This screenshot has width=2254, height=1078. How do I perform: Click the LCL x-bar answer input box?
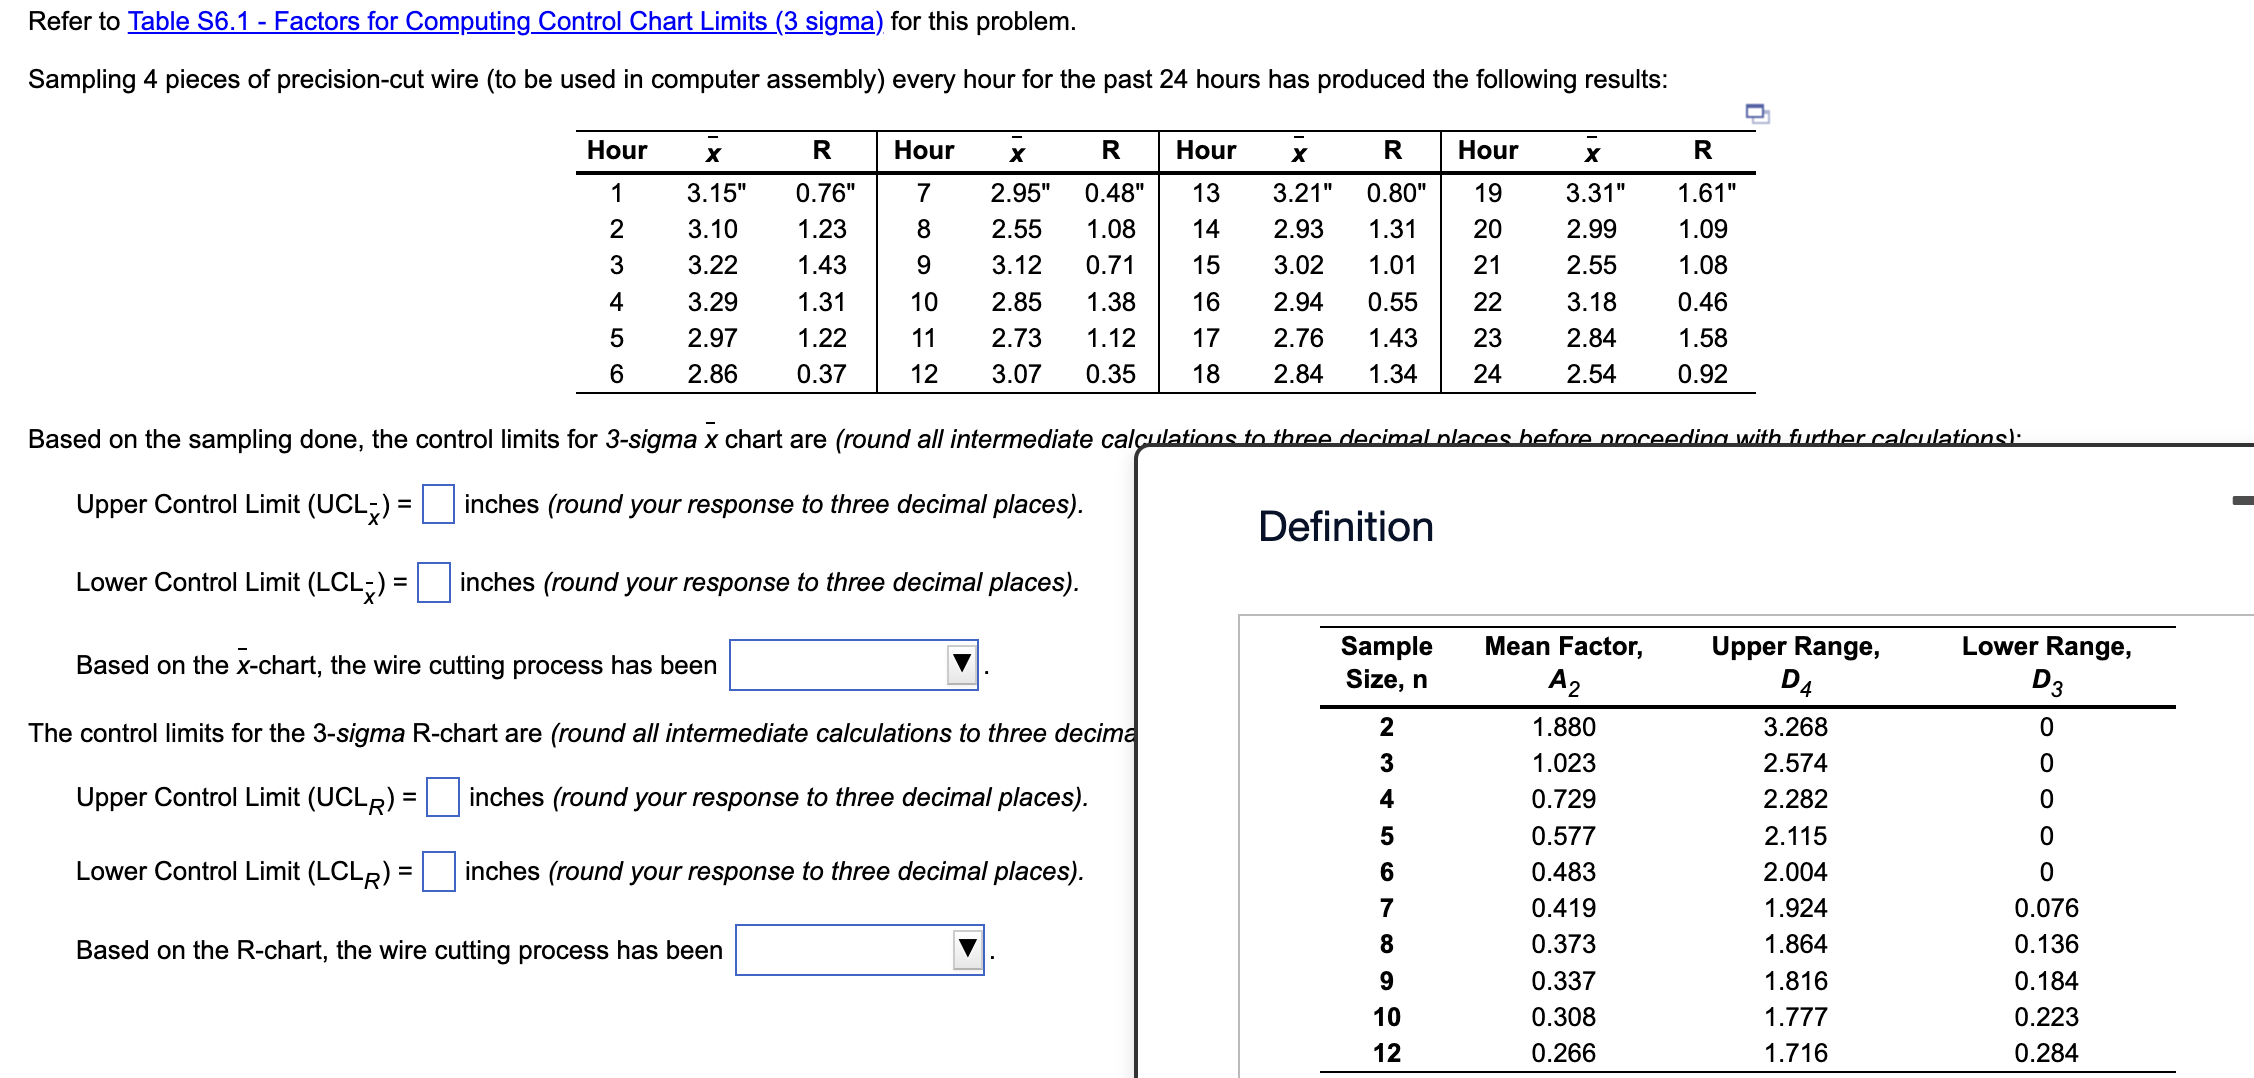434,582
